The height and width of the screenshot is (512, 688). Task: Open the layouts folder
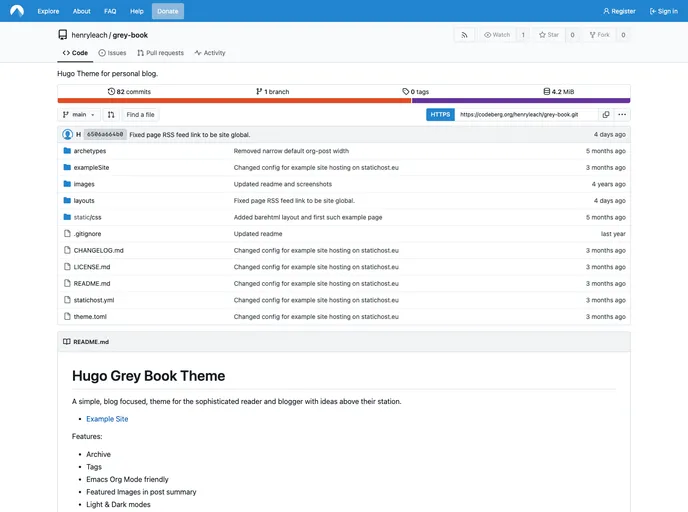(x=84, y=201)
